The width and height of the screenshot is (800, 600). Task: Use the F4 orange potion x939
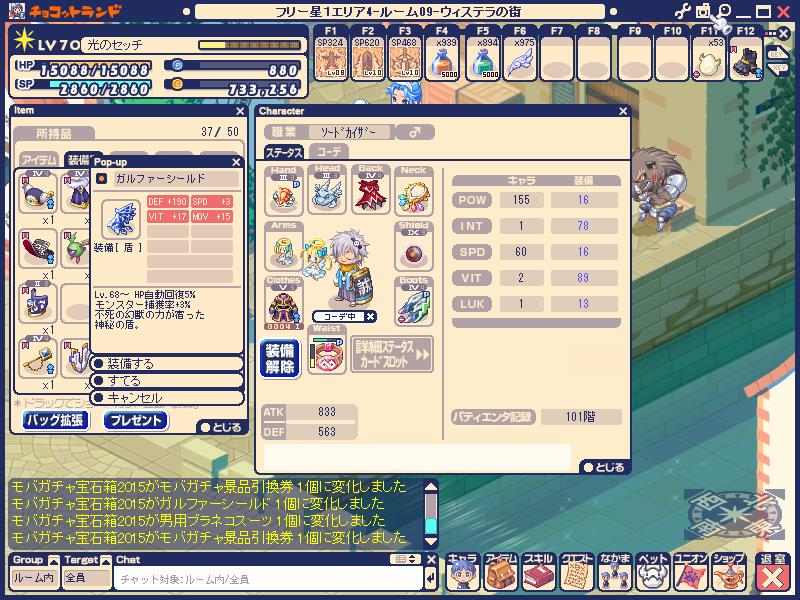click(x=442, y=59)
